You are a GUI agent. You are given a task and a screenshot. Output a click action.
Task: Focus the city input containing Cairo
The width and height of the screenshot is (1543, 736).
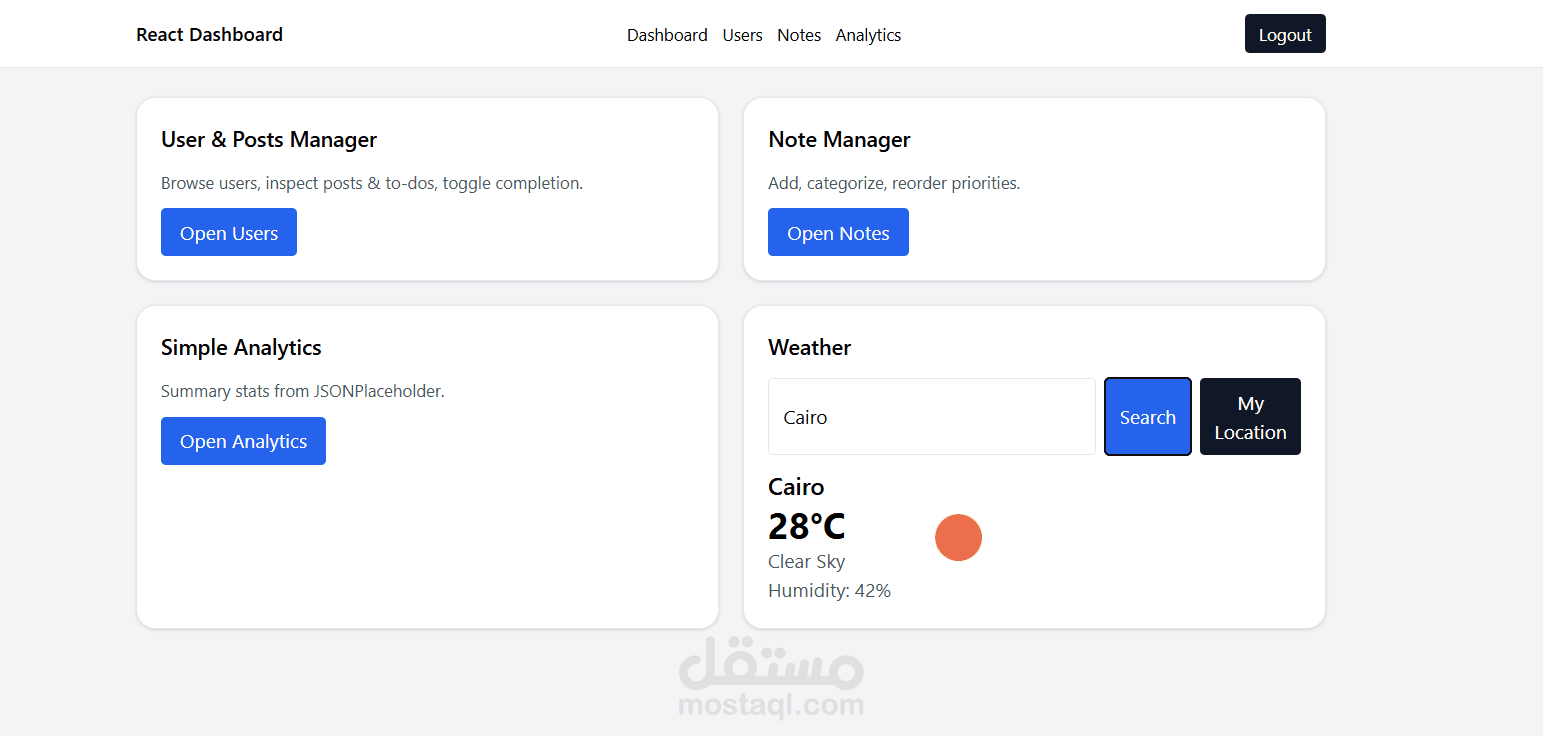tap(932, 417)
